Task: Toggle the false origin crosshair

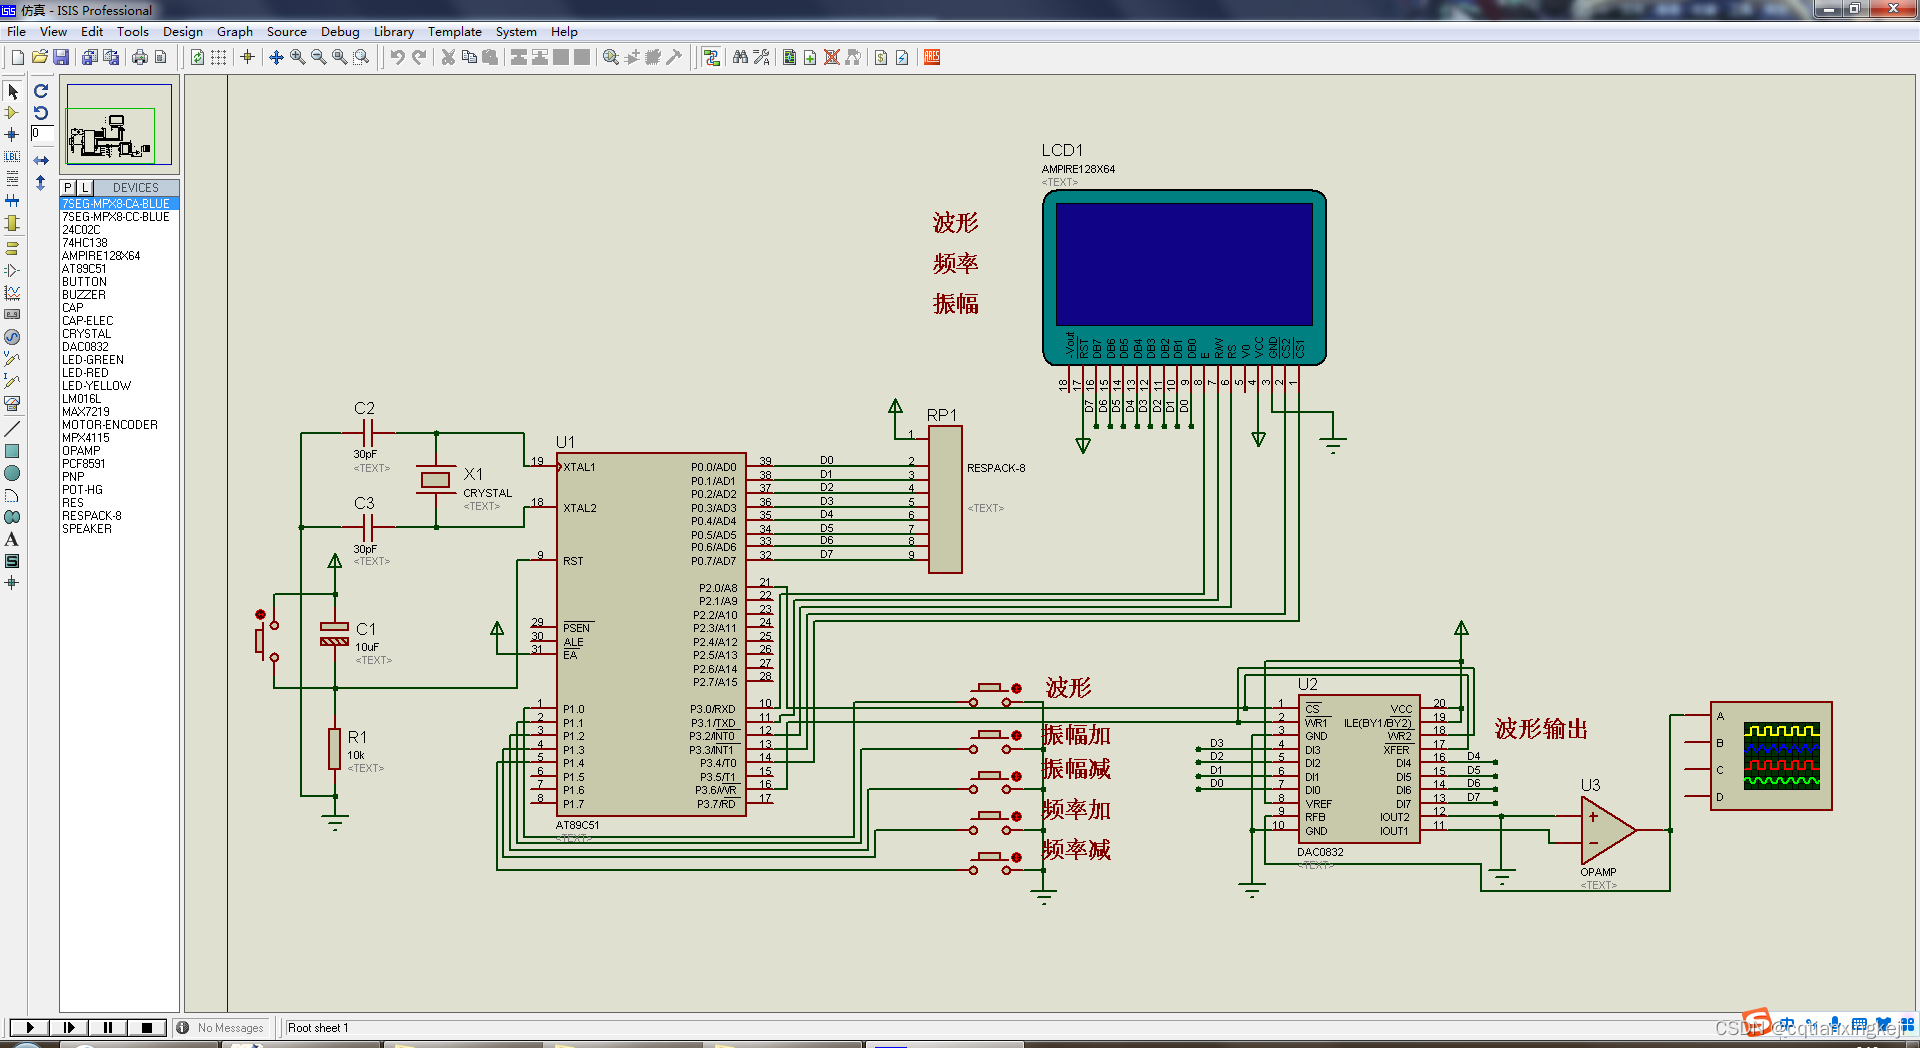Action: (x=247, y=57)
